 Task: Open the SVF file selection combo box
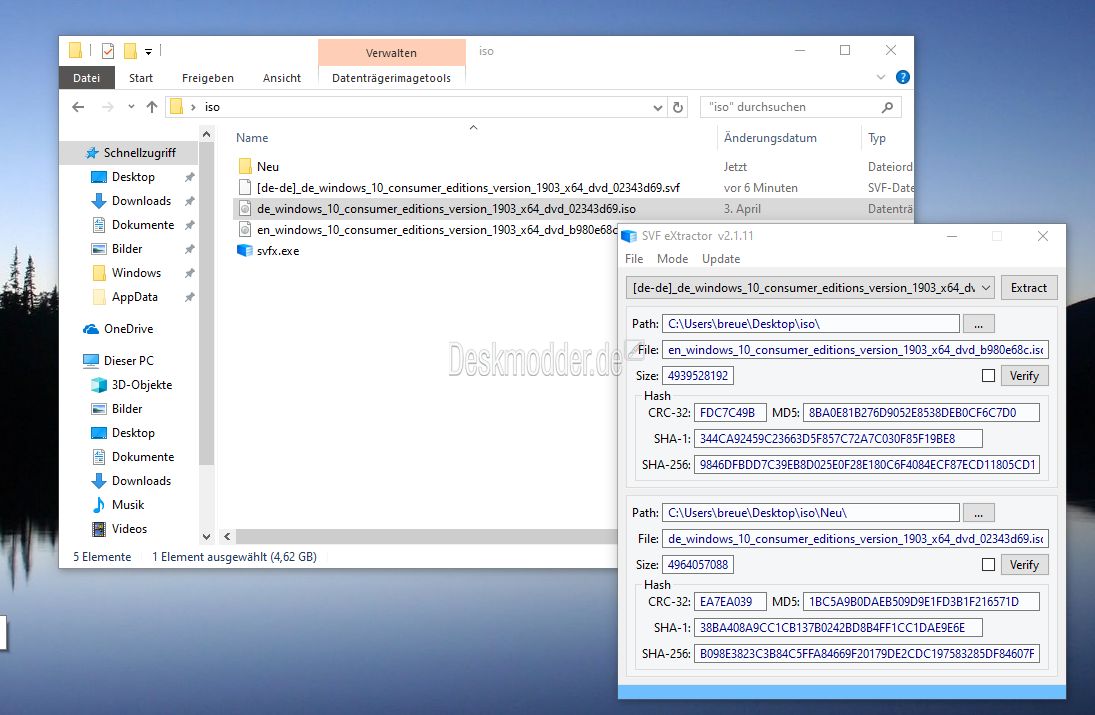coord(810,288)
